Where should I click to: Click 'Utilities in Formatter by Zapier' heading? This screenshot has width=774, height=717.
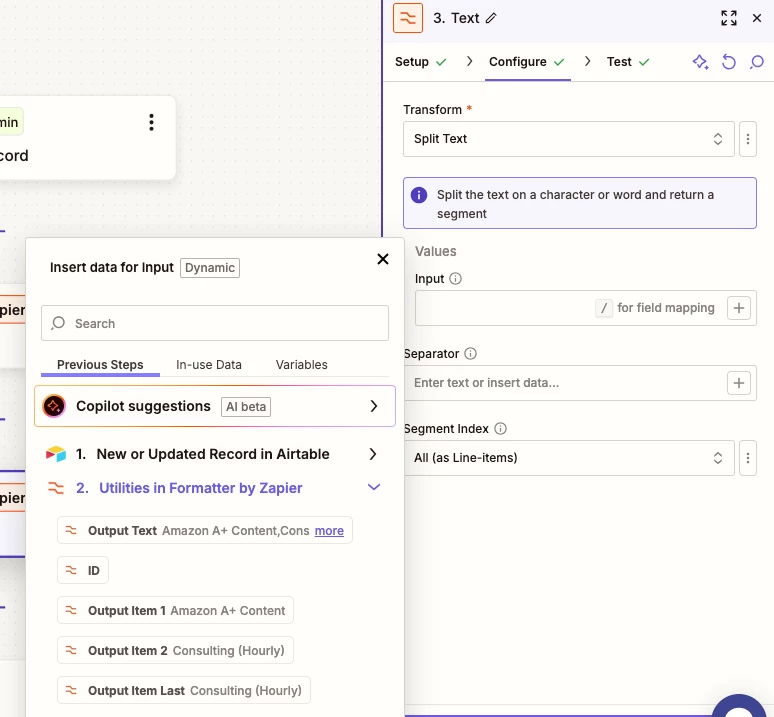click(200, 488)
